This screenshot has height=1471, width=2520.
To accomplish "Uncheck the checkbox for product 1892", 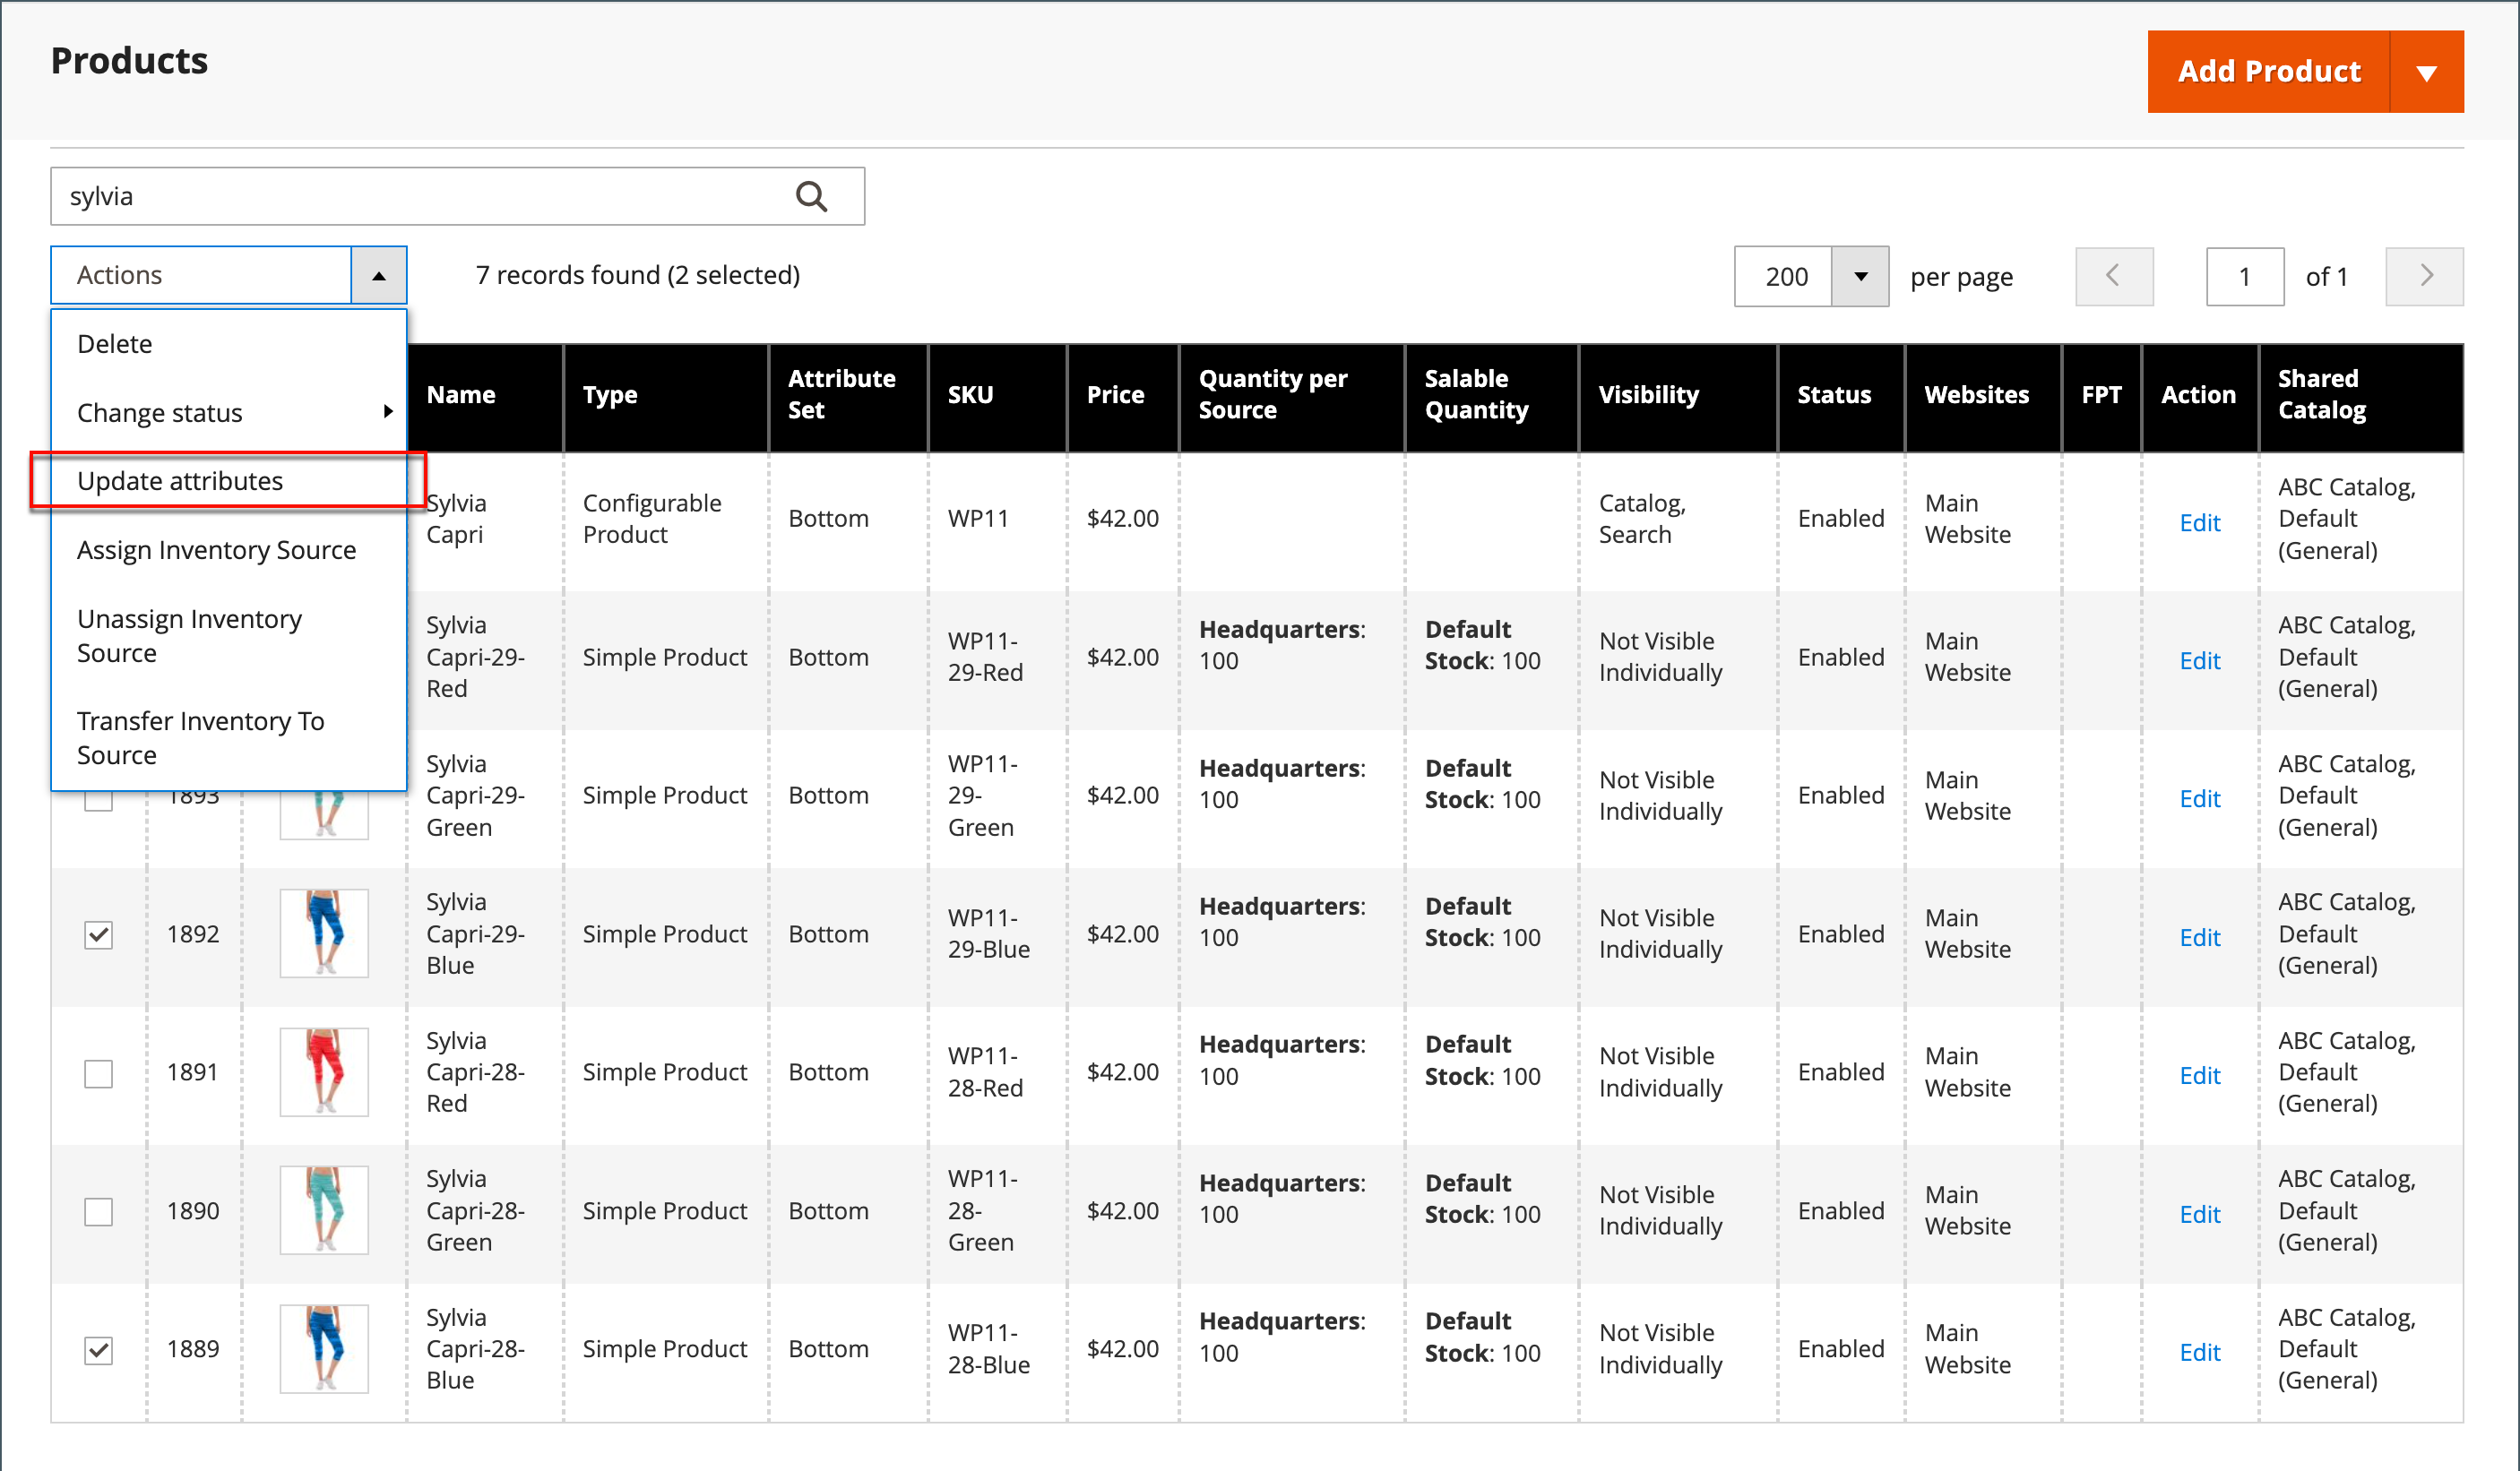I will (98, 934).
